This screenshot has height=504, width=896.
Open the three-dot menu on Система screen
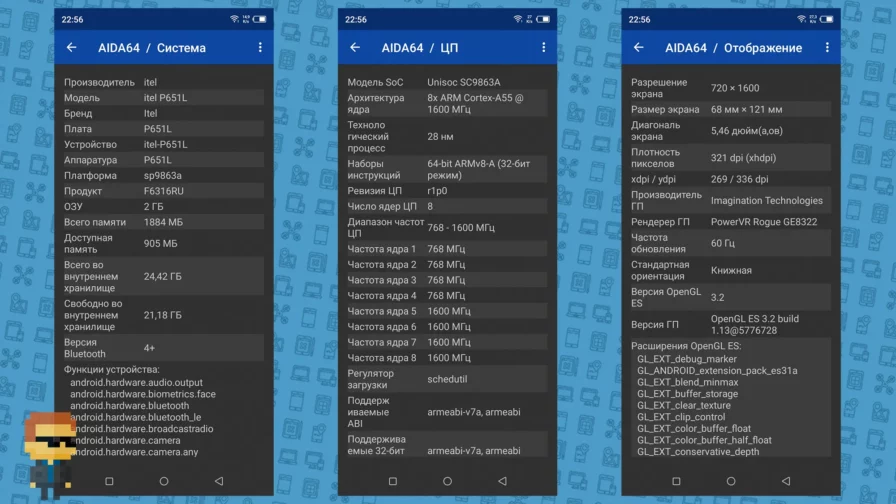[260, 48]
